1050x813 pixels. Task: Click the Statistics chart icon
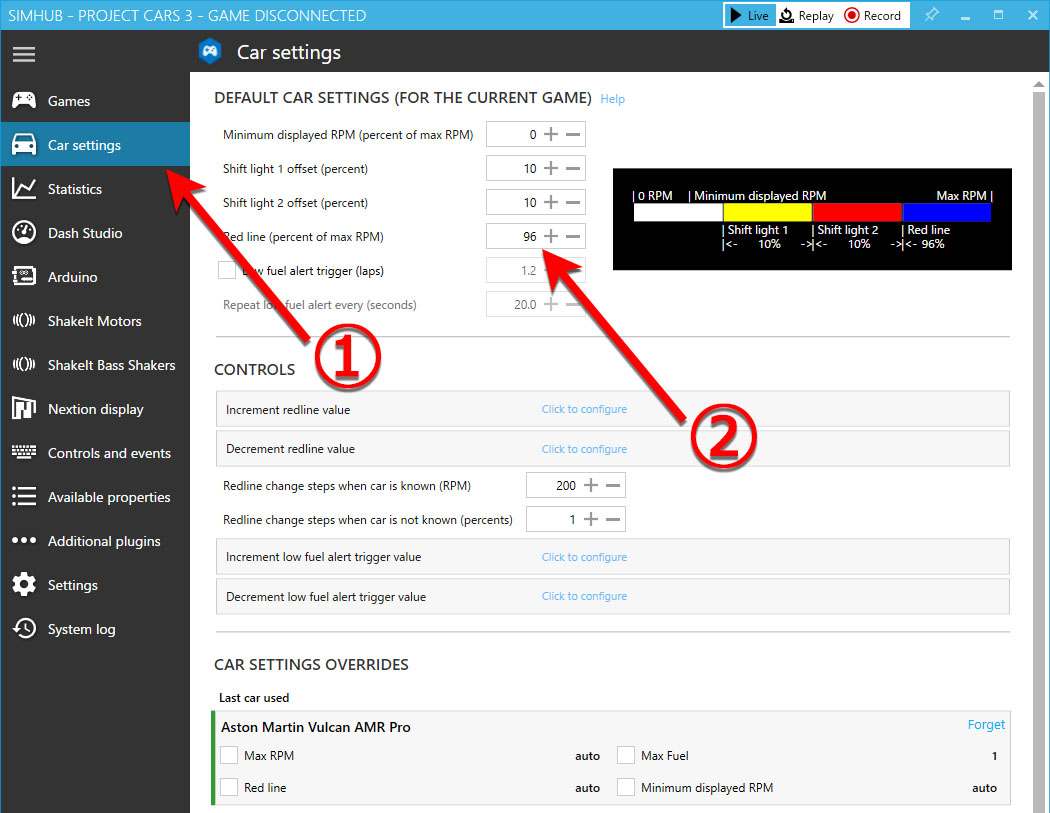click(24, 189)
